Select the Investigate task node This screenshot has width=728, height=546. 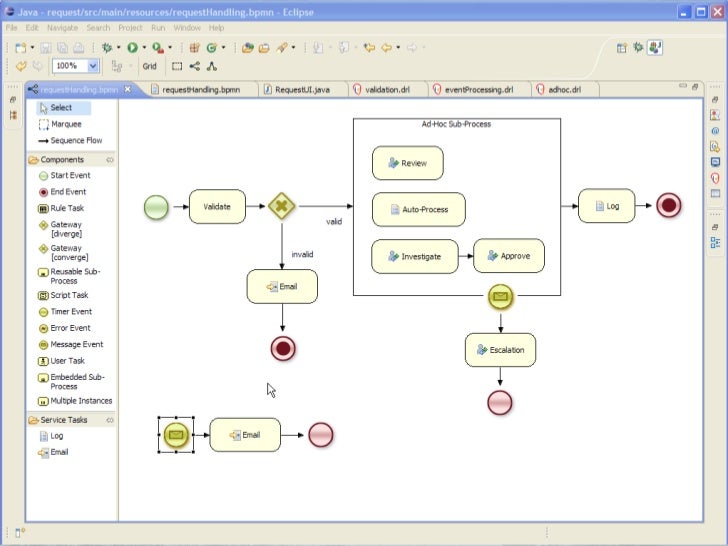[415, 256]
